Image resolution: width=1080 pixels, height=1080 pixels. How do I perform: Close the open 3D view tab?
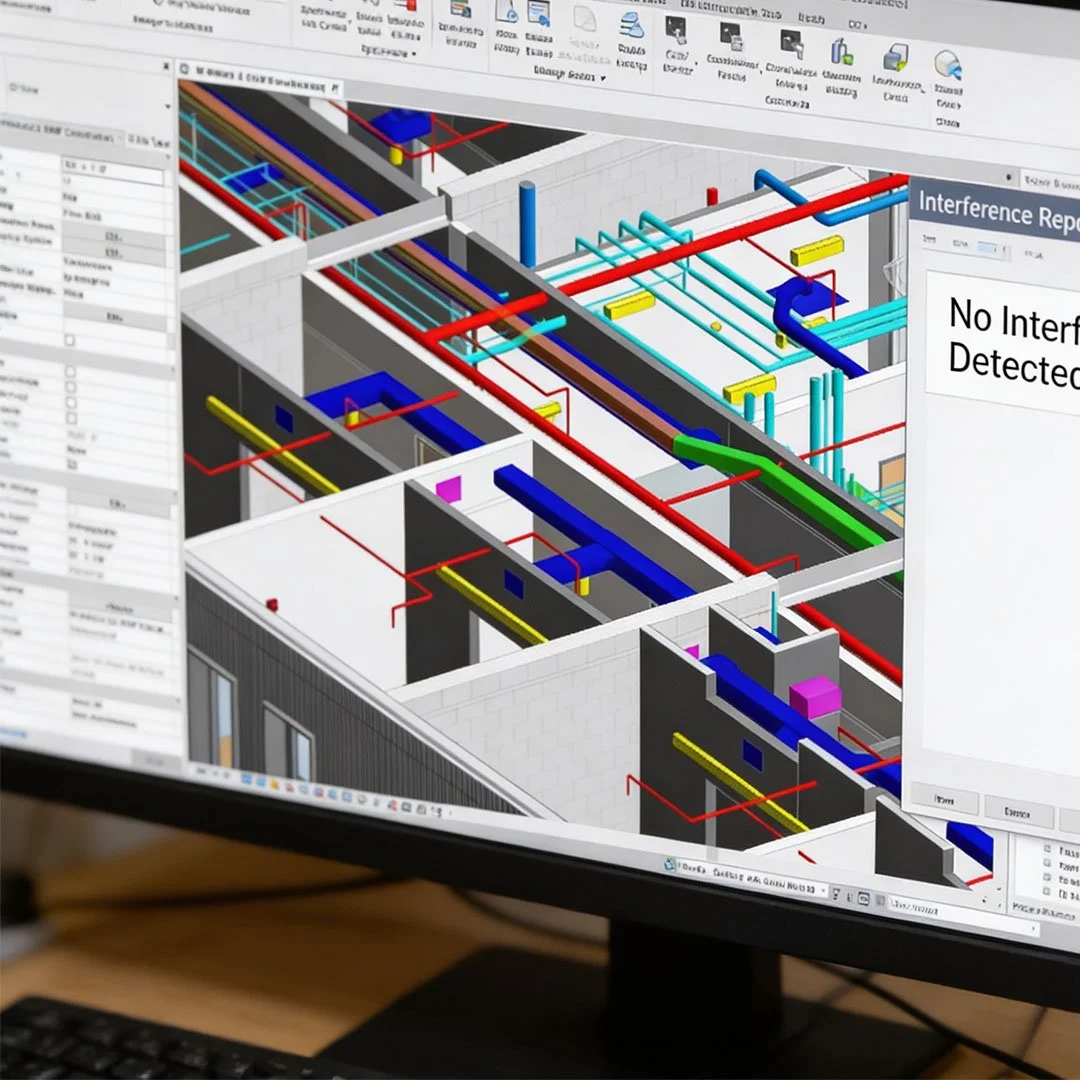tap(335, 87)
